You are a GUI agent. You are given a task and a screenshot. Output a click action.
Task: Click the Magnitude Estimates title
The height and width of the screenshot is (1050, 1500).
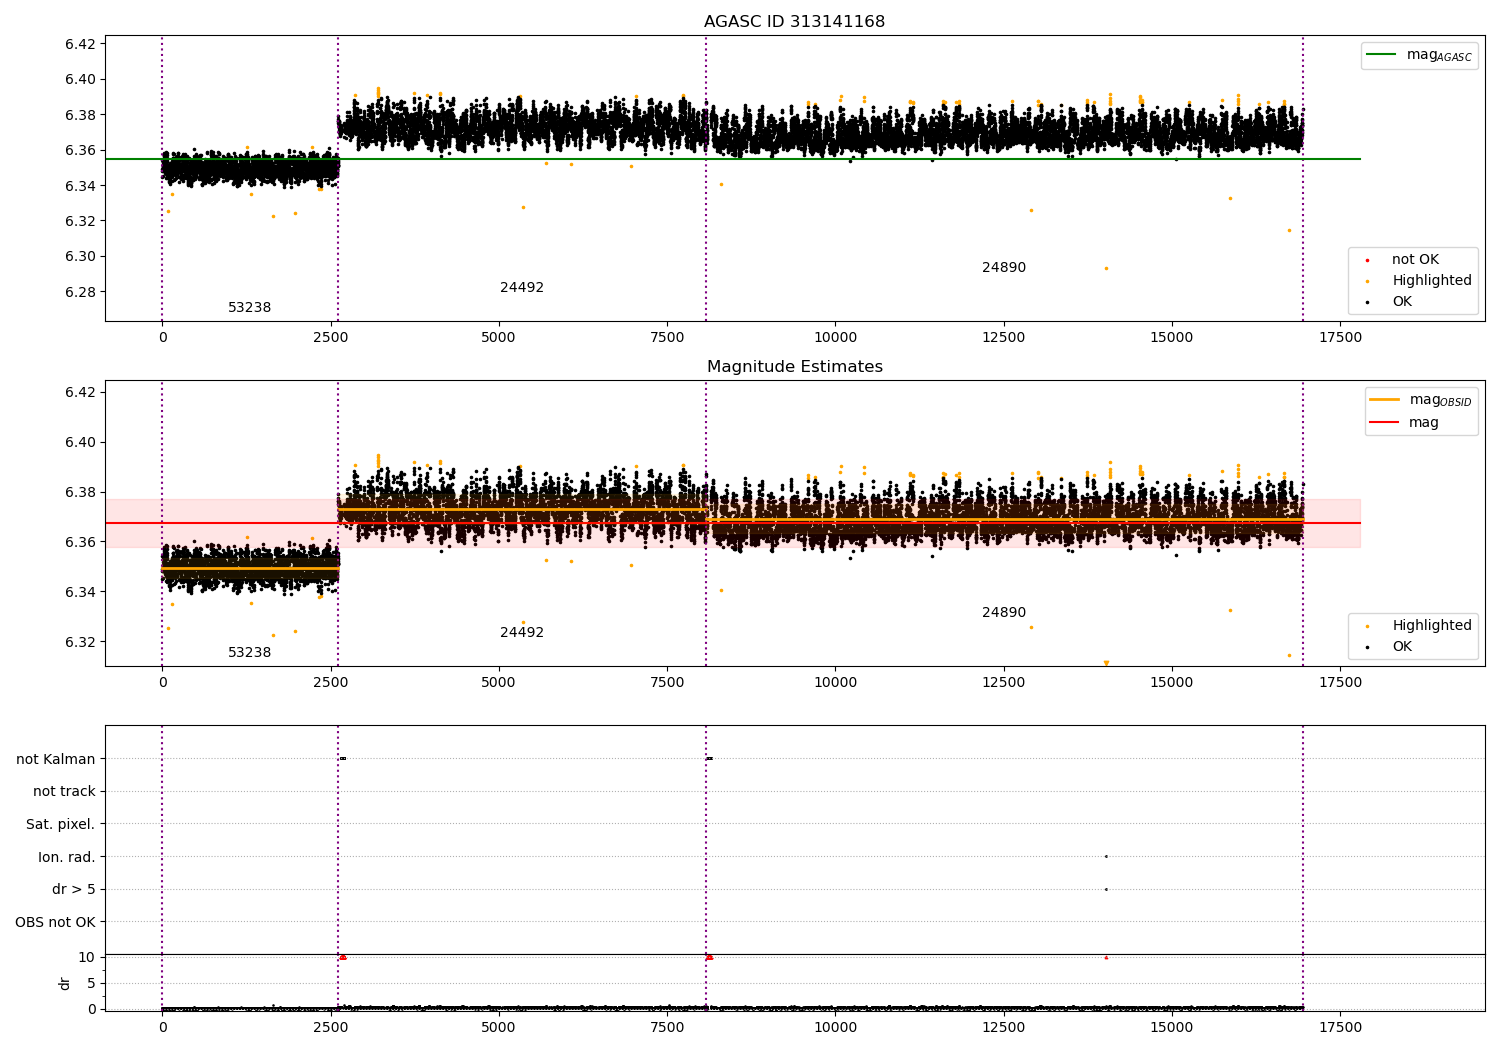(x=794, y=367)
